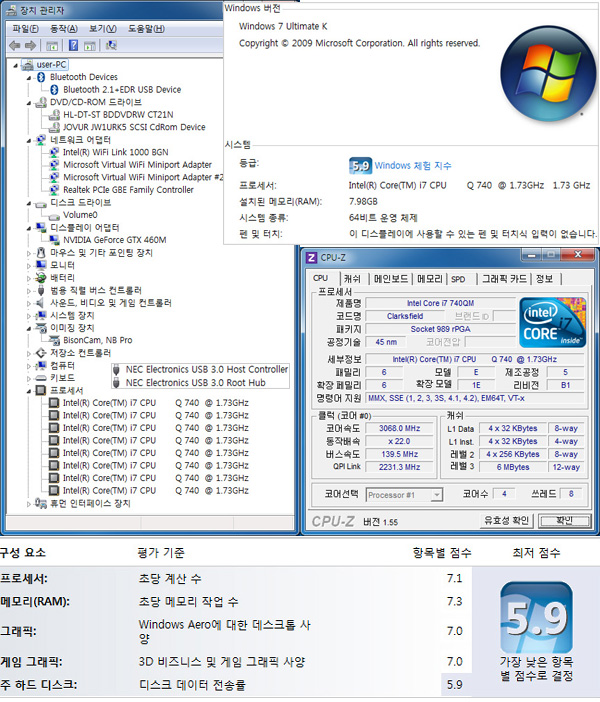Select Intel(R) WiFi Link 1000 BGN adapter
Screen dimensions: 600x702
tap(116, 152)
